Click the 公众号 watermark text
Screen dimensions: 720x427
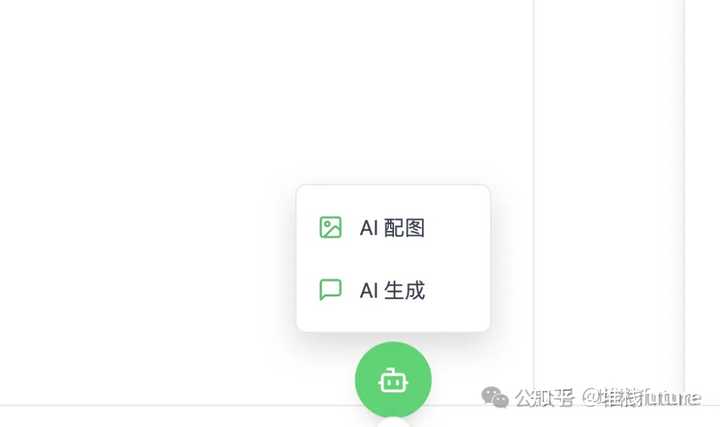pos(545,398)
